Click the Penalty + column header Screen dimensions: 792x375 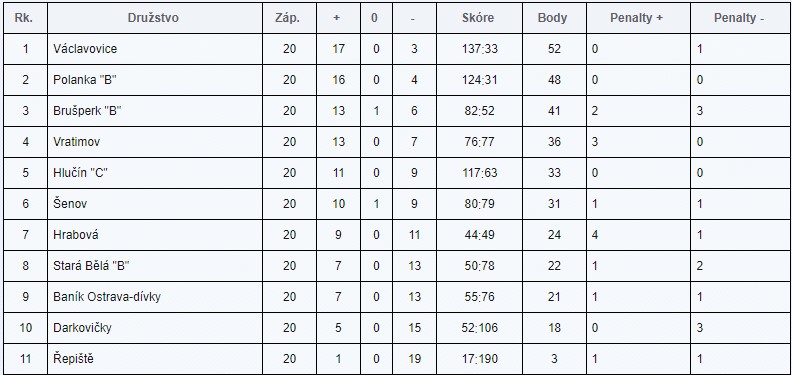pyautogui.click(x=636, y=18)
